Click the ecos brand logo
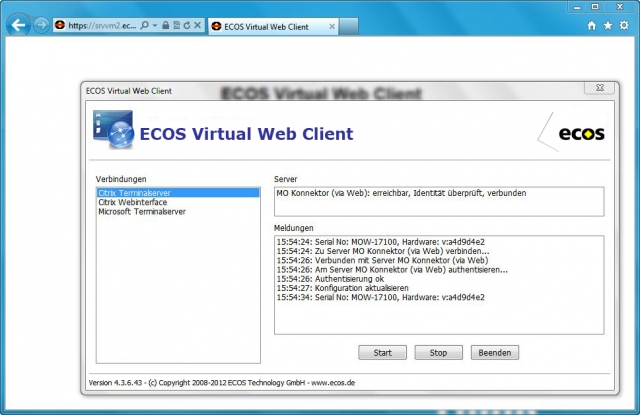Screen dimensions: 640x415 pyautogui.click(x=581, y=133)
